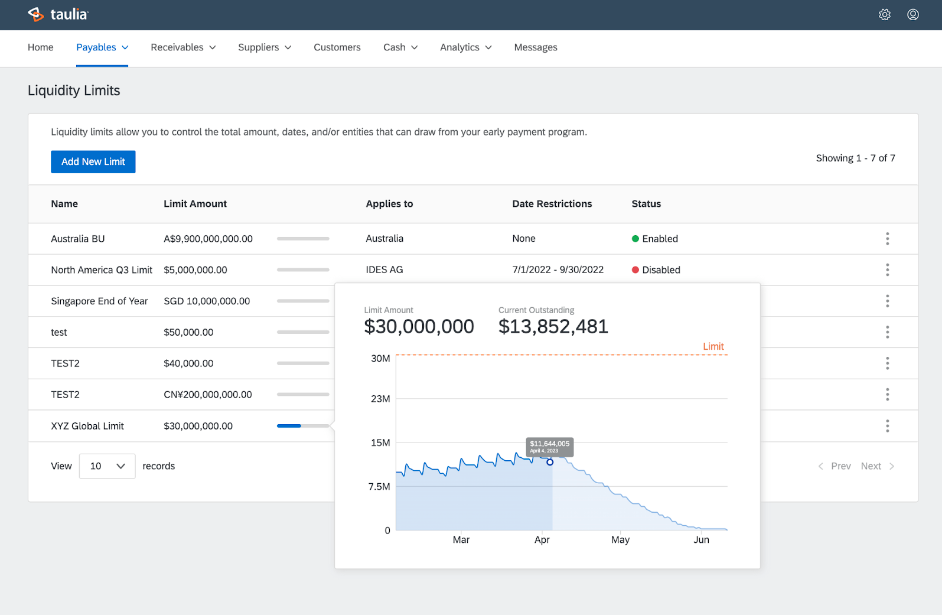The width and height of the screenshot is (942, 615).
Task: Go to the Home tab
Action: pyautogui.click(x=41, y=48)
